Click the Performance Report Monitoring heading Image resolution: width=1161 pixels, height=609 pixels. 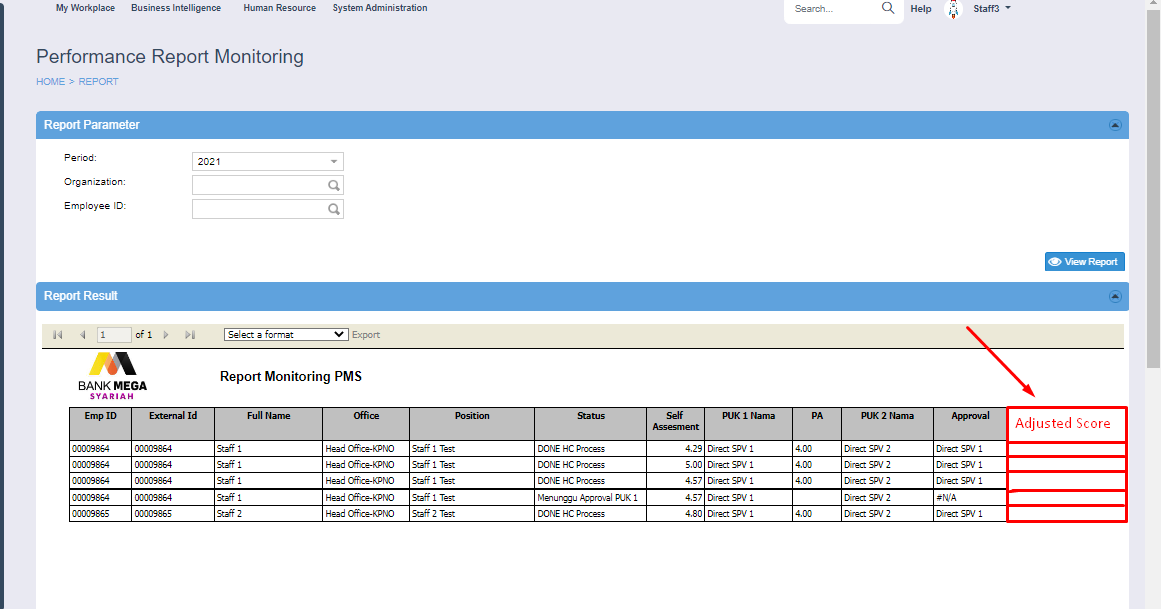click(170, 57)
